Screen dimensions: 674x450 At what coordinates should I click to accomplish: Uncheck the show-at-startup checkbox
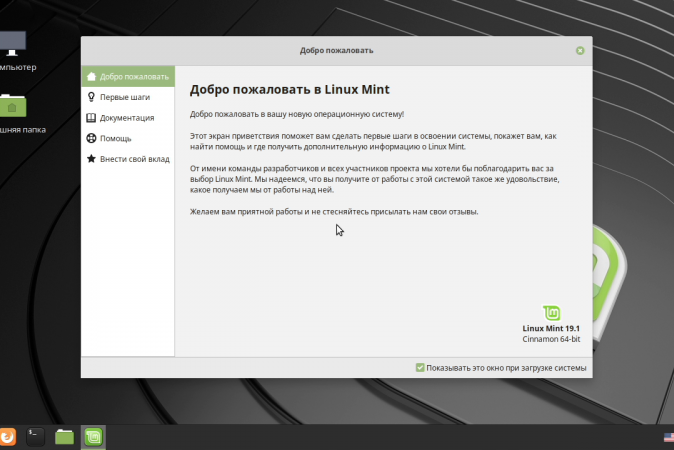420,368
